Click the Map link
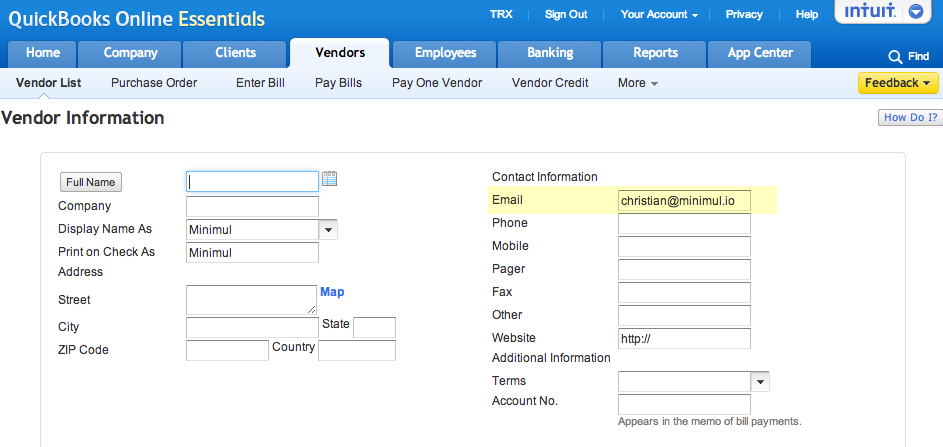Image resolution: width=943 pixels, height=447 pixels. coord(332,292)
